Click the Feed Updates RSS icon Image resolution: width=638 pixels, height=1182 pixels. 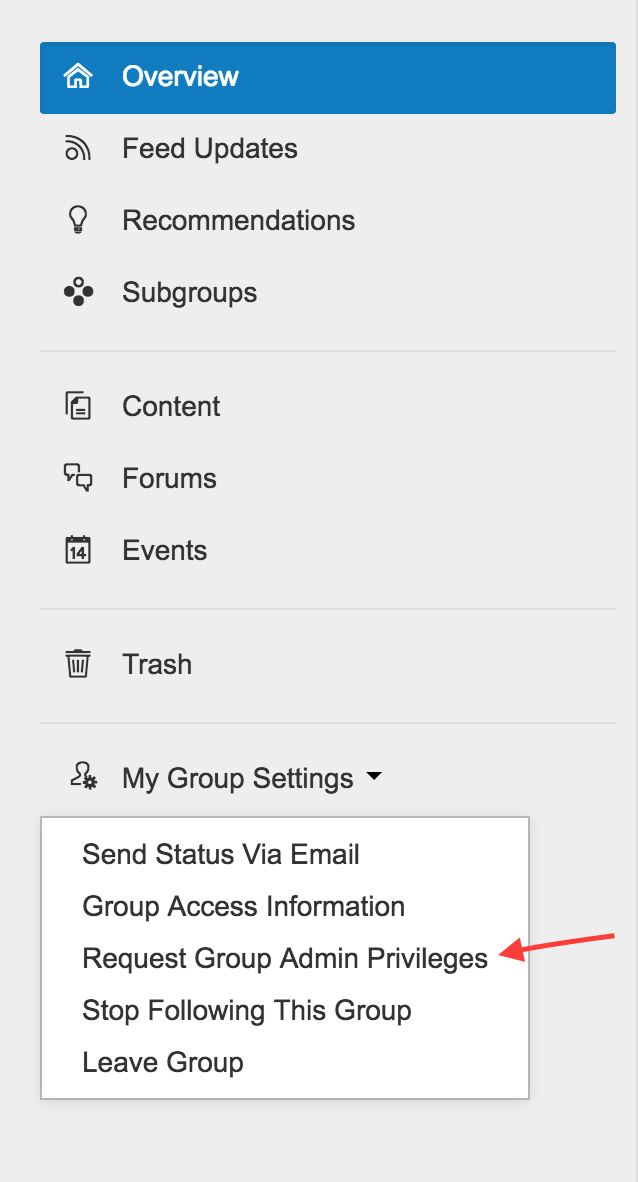click(x=78, y=148)
